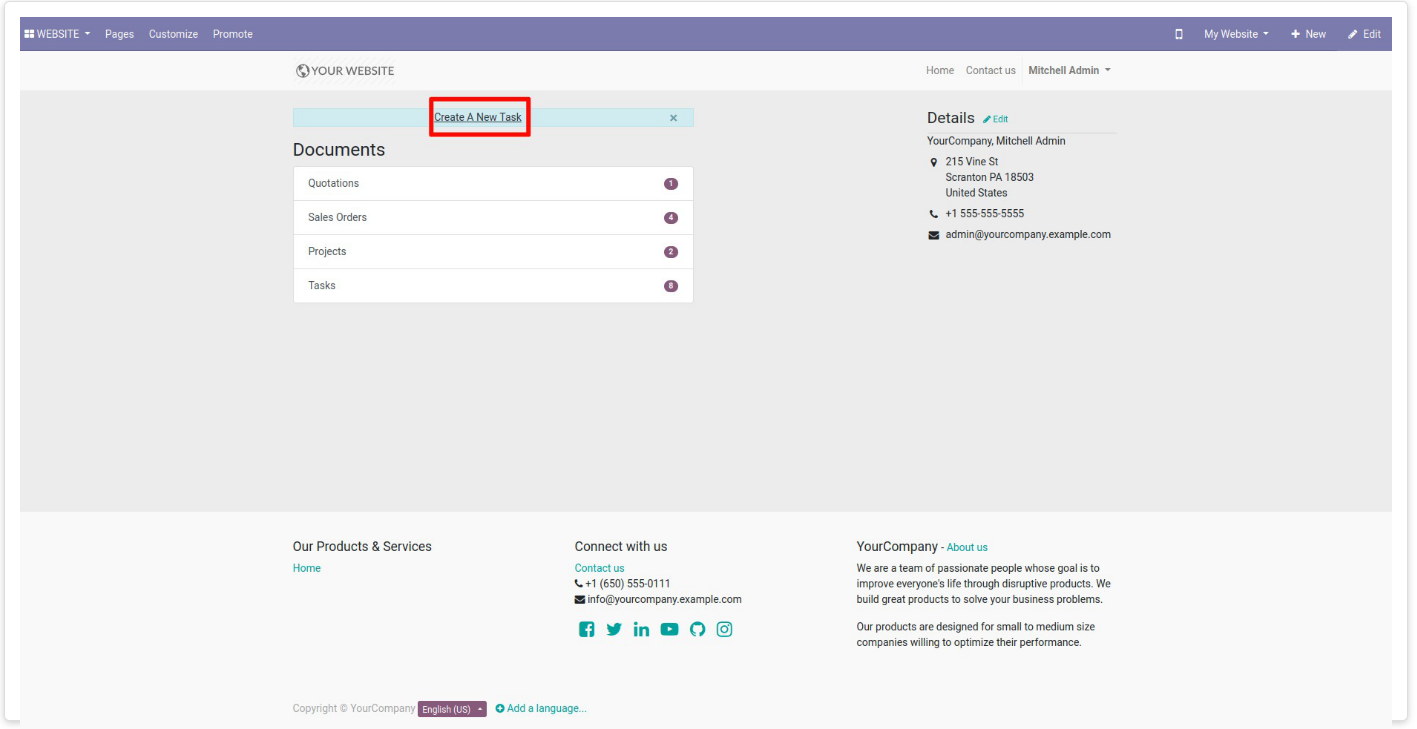The image size is (1417, 729).
Task: Click the Sales Orders count badge
Action: click(x=671, y=218)
